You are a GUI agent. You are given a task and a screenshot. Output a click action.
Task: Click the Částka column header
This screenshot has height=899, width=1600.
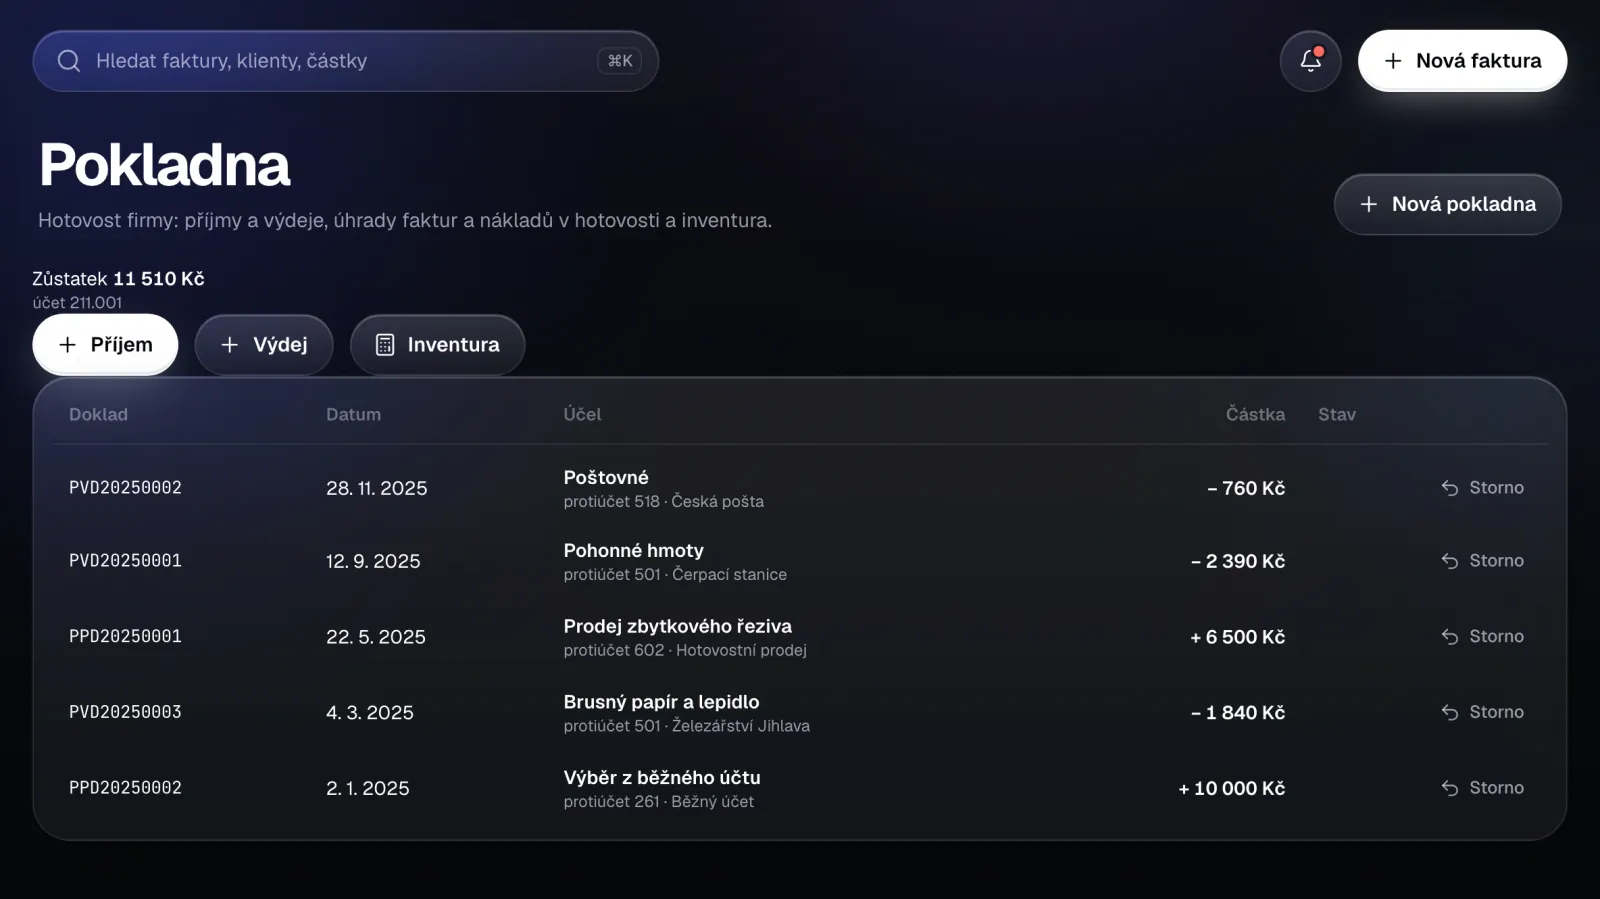click(1255, 414)
